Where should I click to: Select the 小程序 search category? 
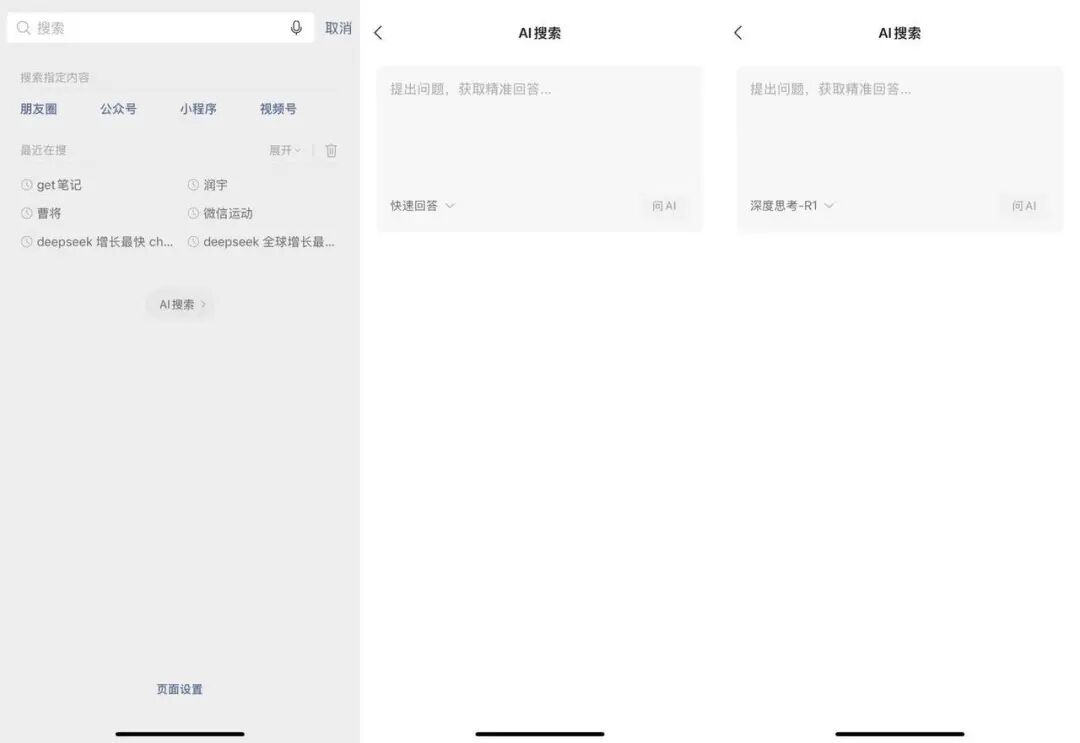(198, 109)
